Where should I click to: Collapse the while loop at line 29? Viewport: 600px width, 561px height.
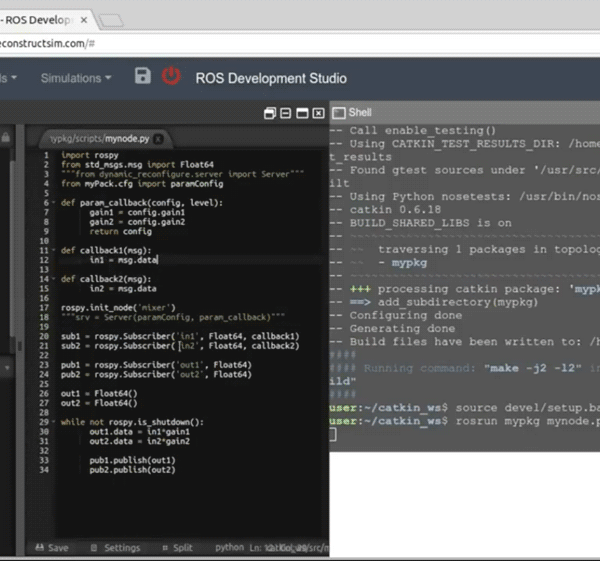pos(56,422)
